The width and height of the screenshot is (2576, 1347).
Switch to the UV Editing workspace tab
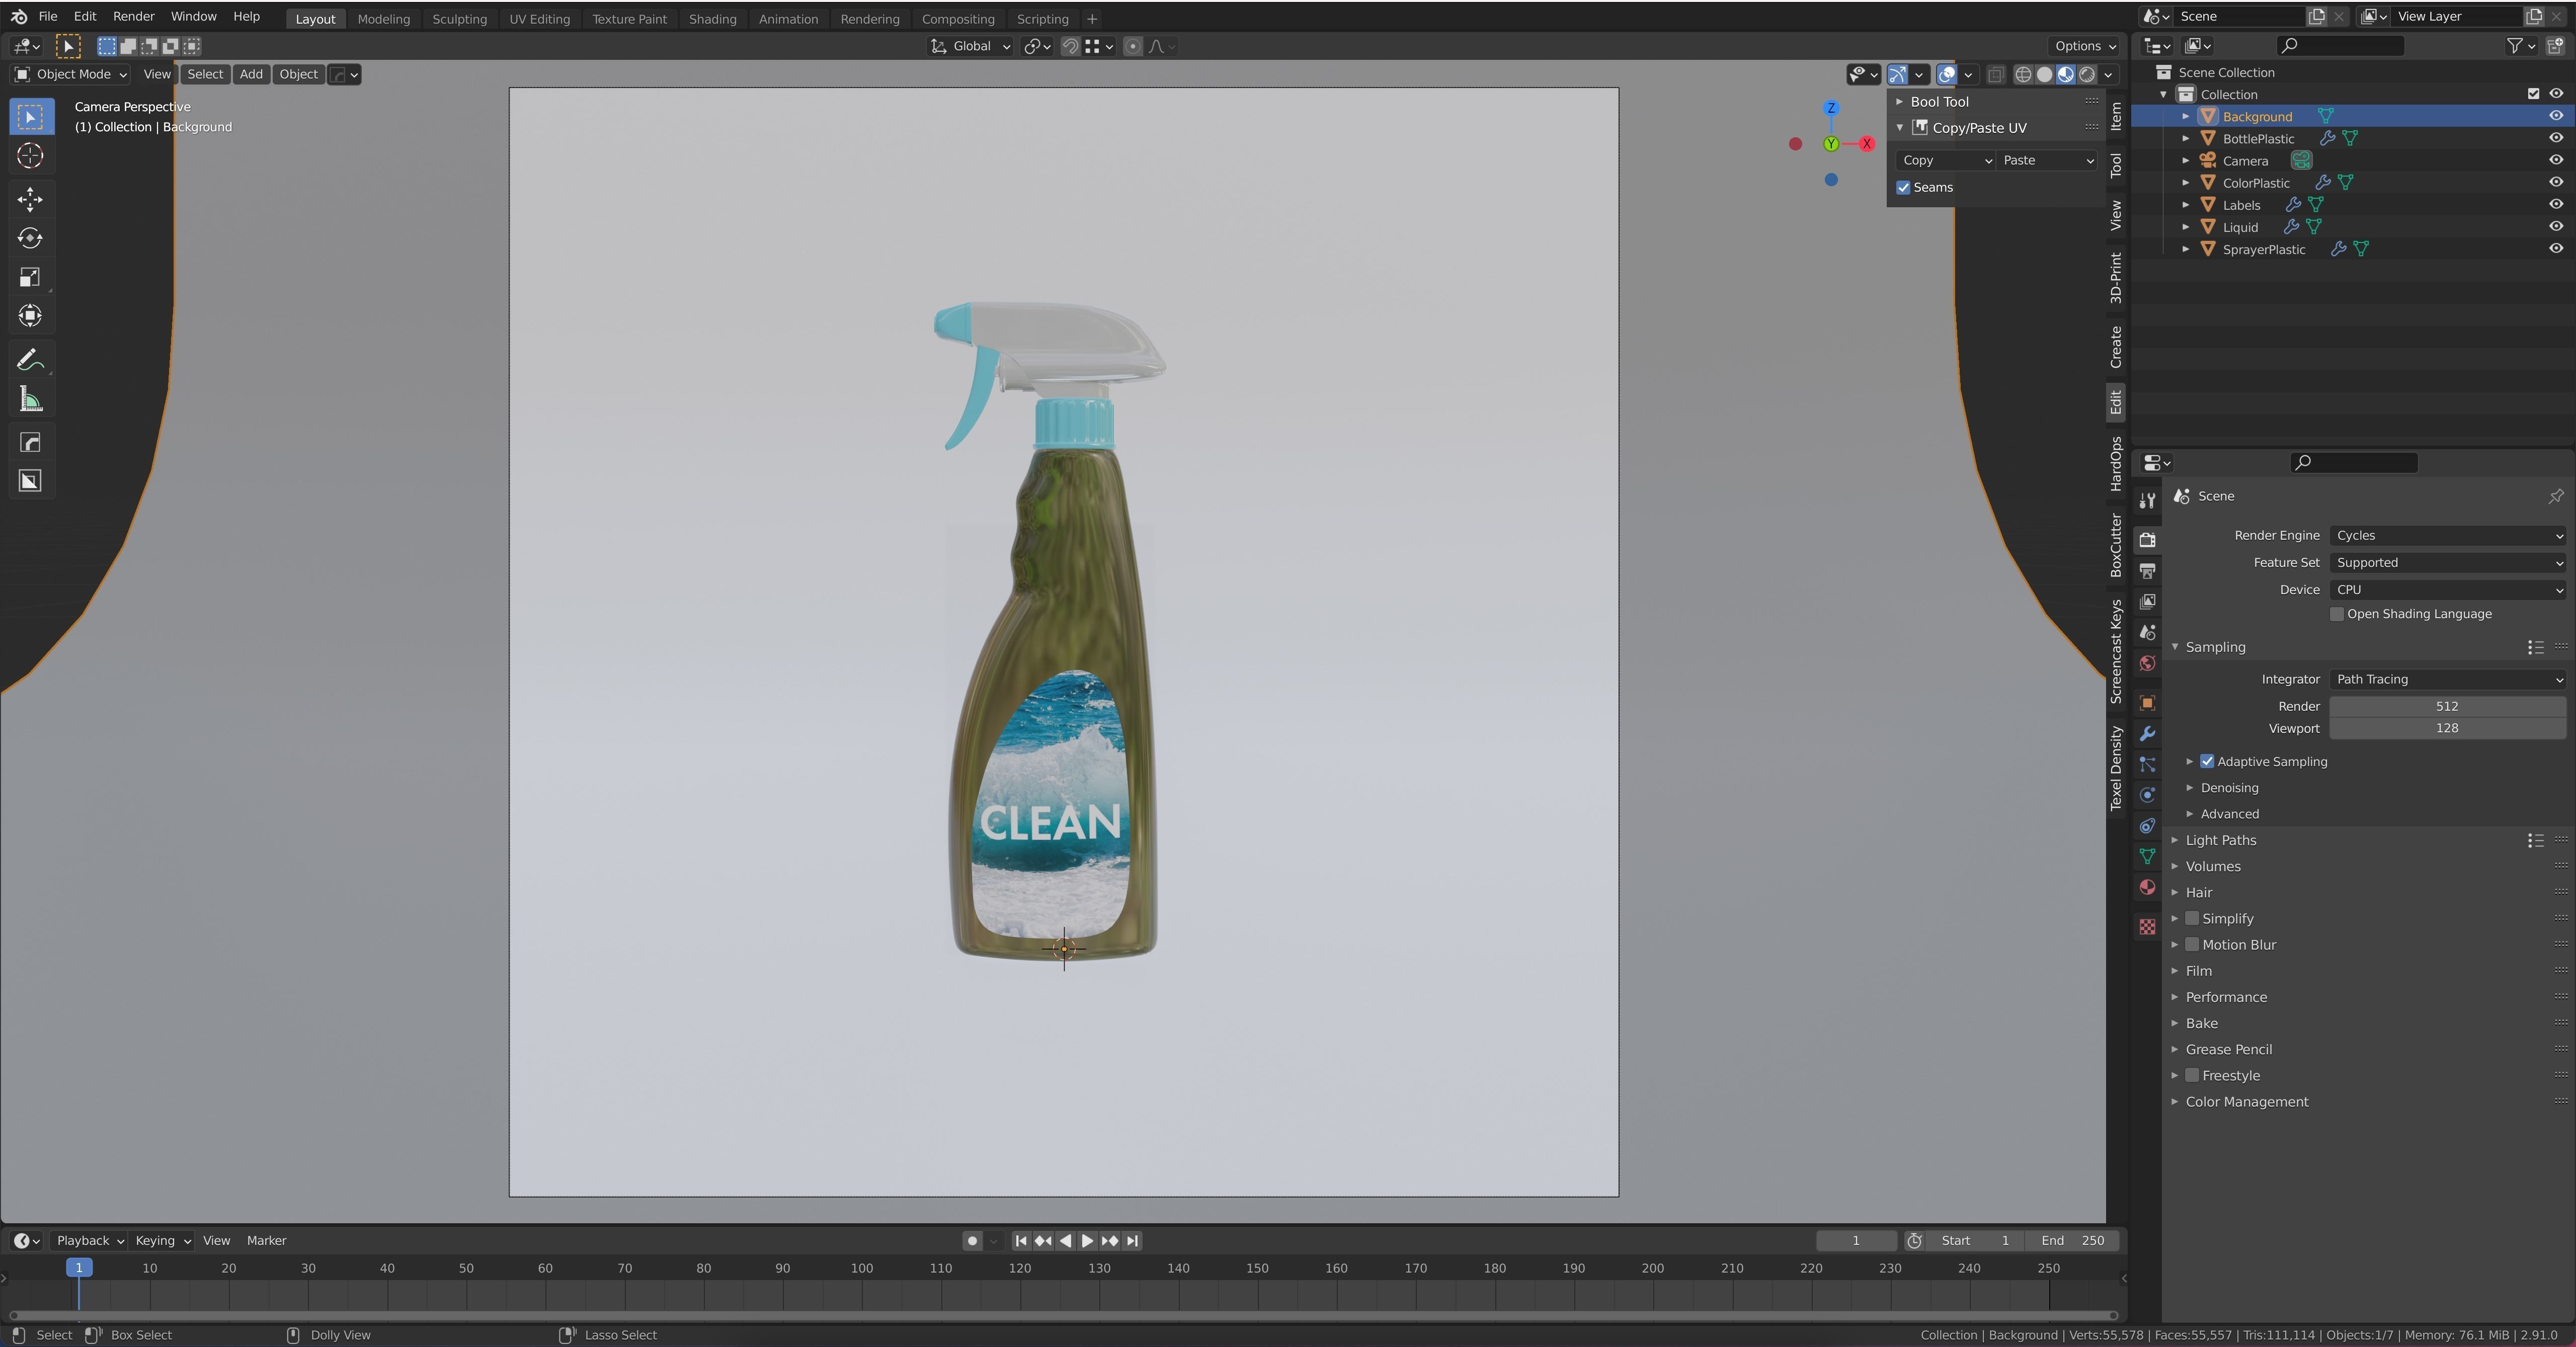tap(539, 19)
